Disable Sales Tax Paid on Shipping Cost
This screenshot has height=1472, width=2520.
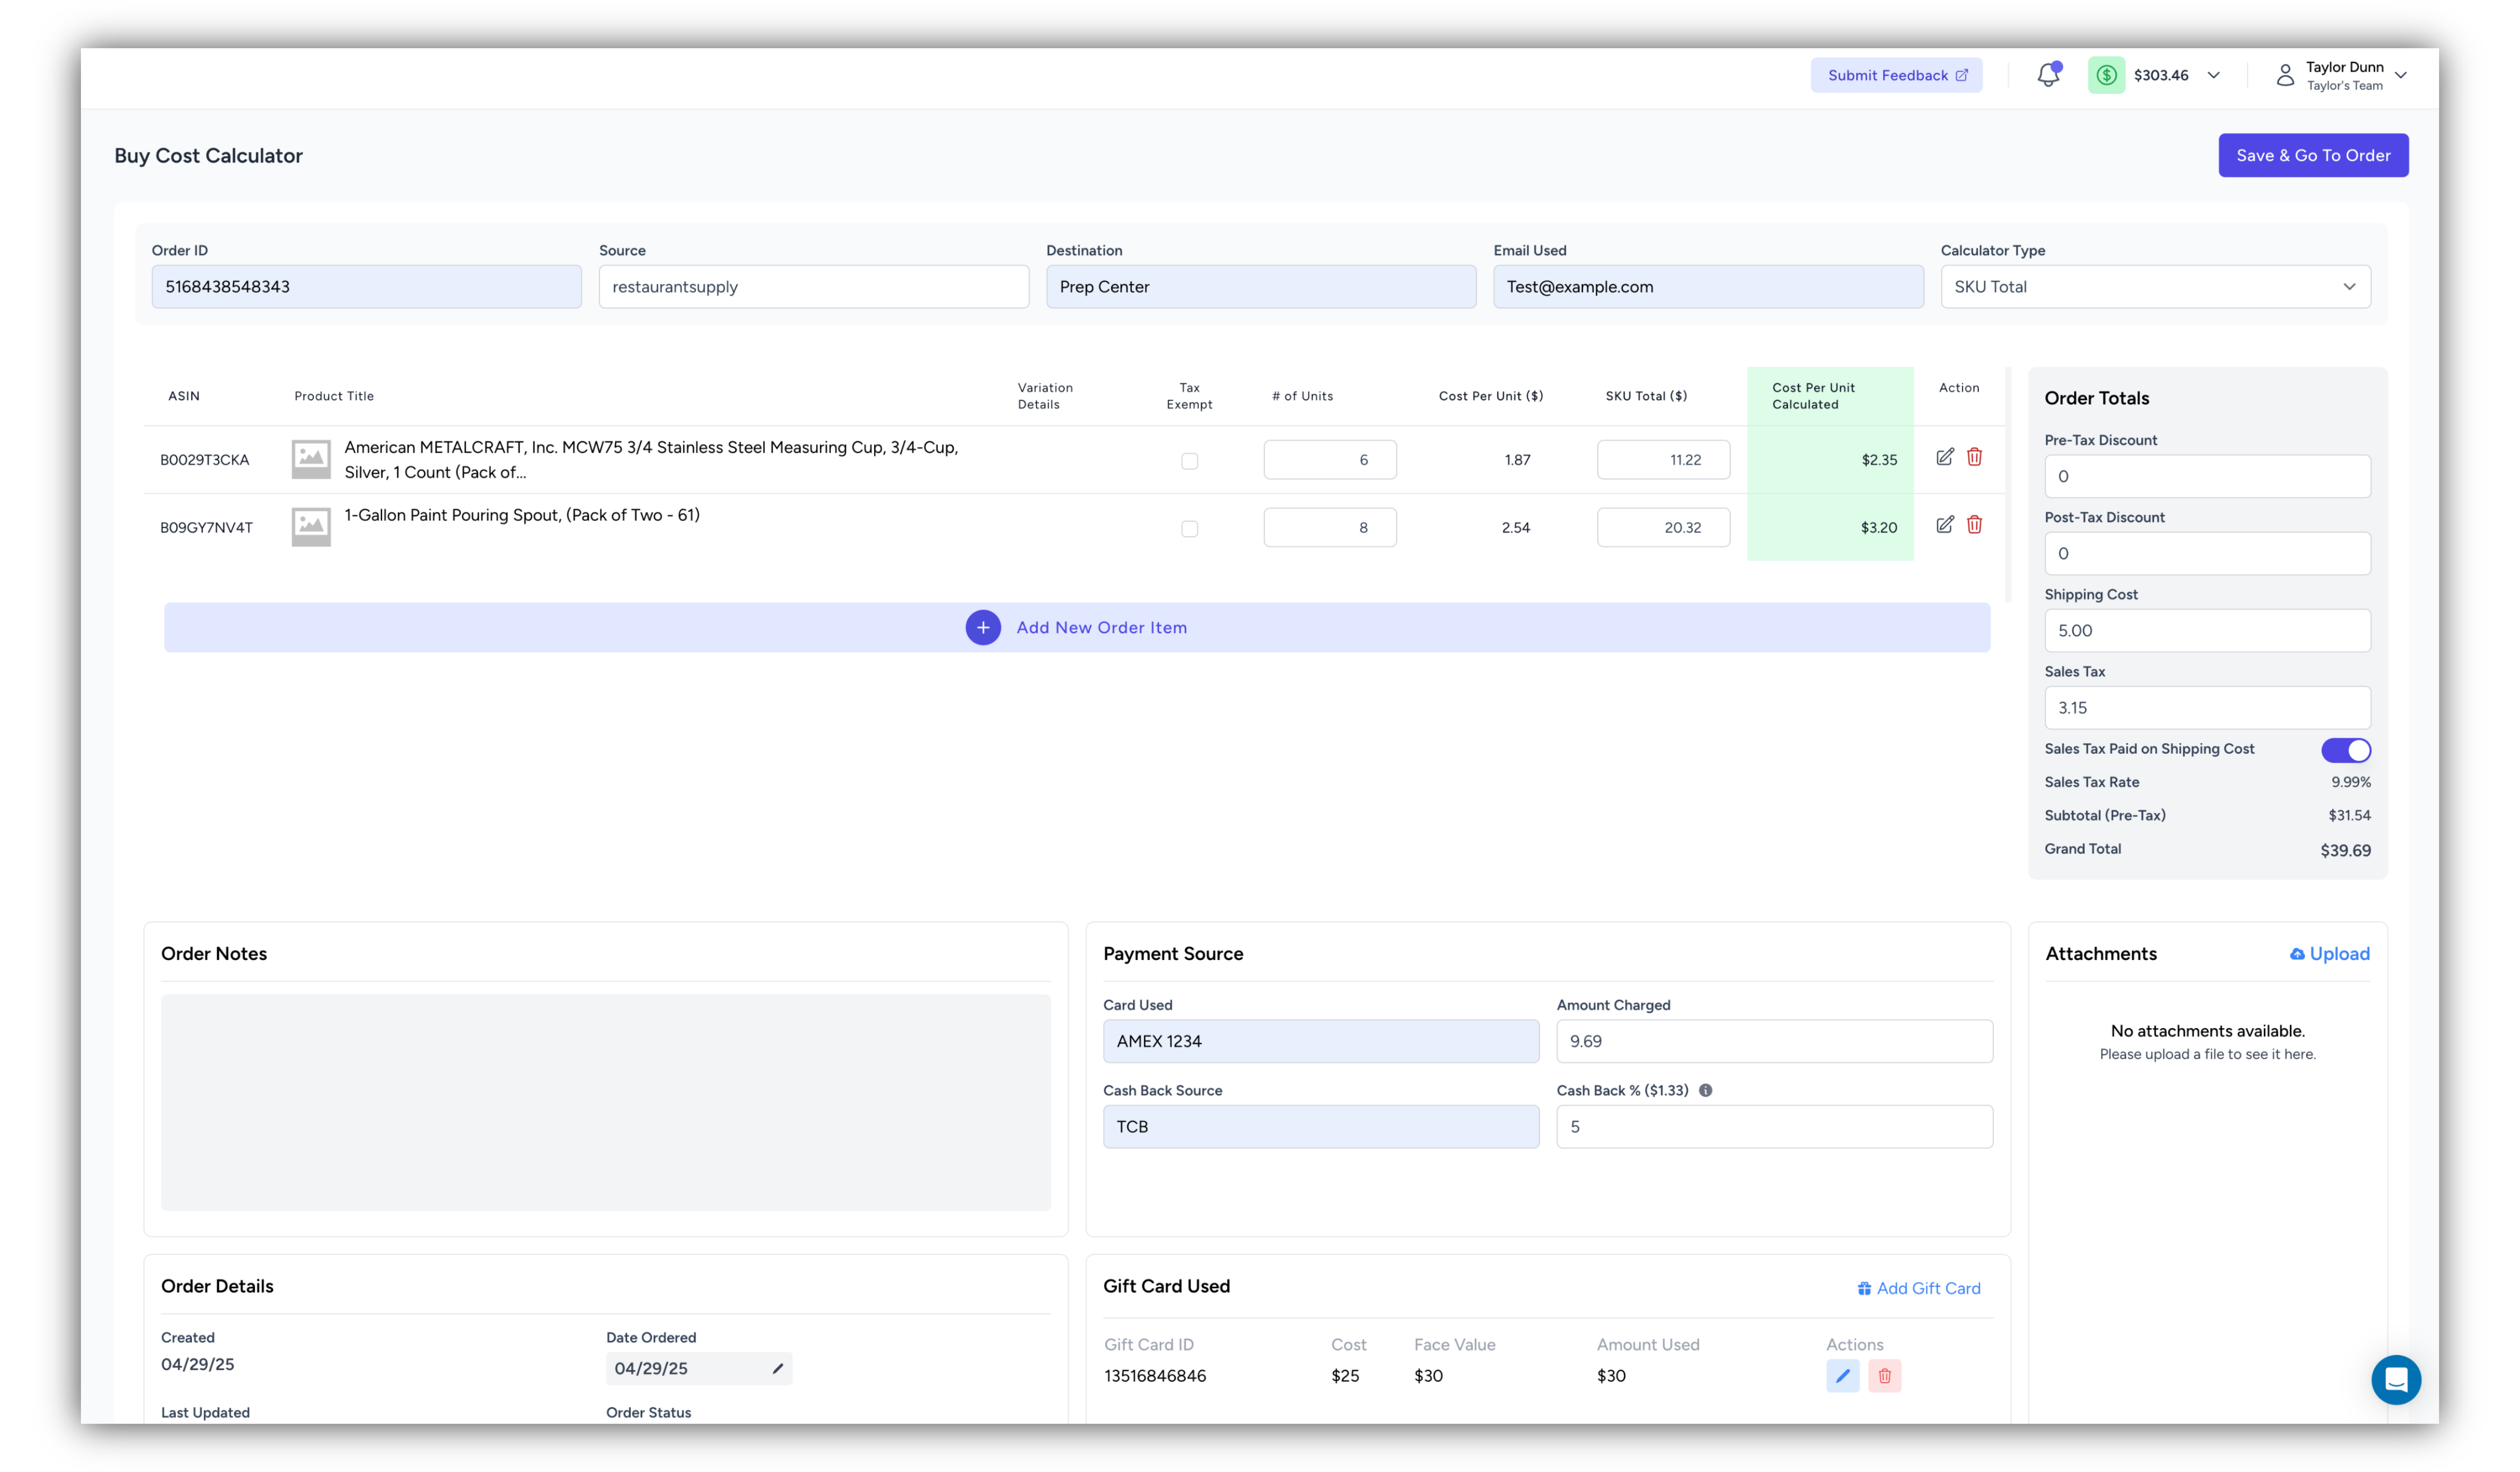coord(2346,749)
